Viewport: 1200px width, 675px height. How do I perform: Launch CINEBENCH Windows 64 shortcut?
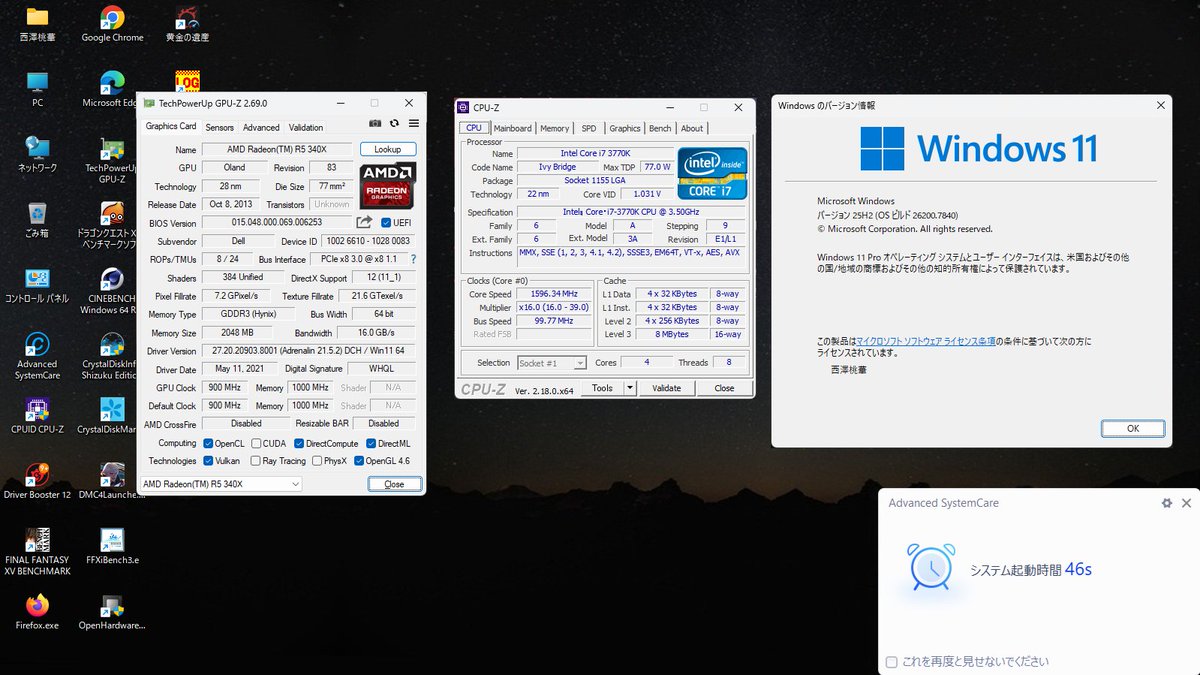click(x=112, y=290)
